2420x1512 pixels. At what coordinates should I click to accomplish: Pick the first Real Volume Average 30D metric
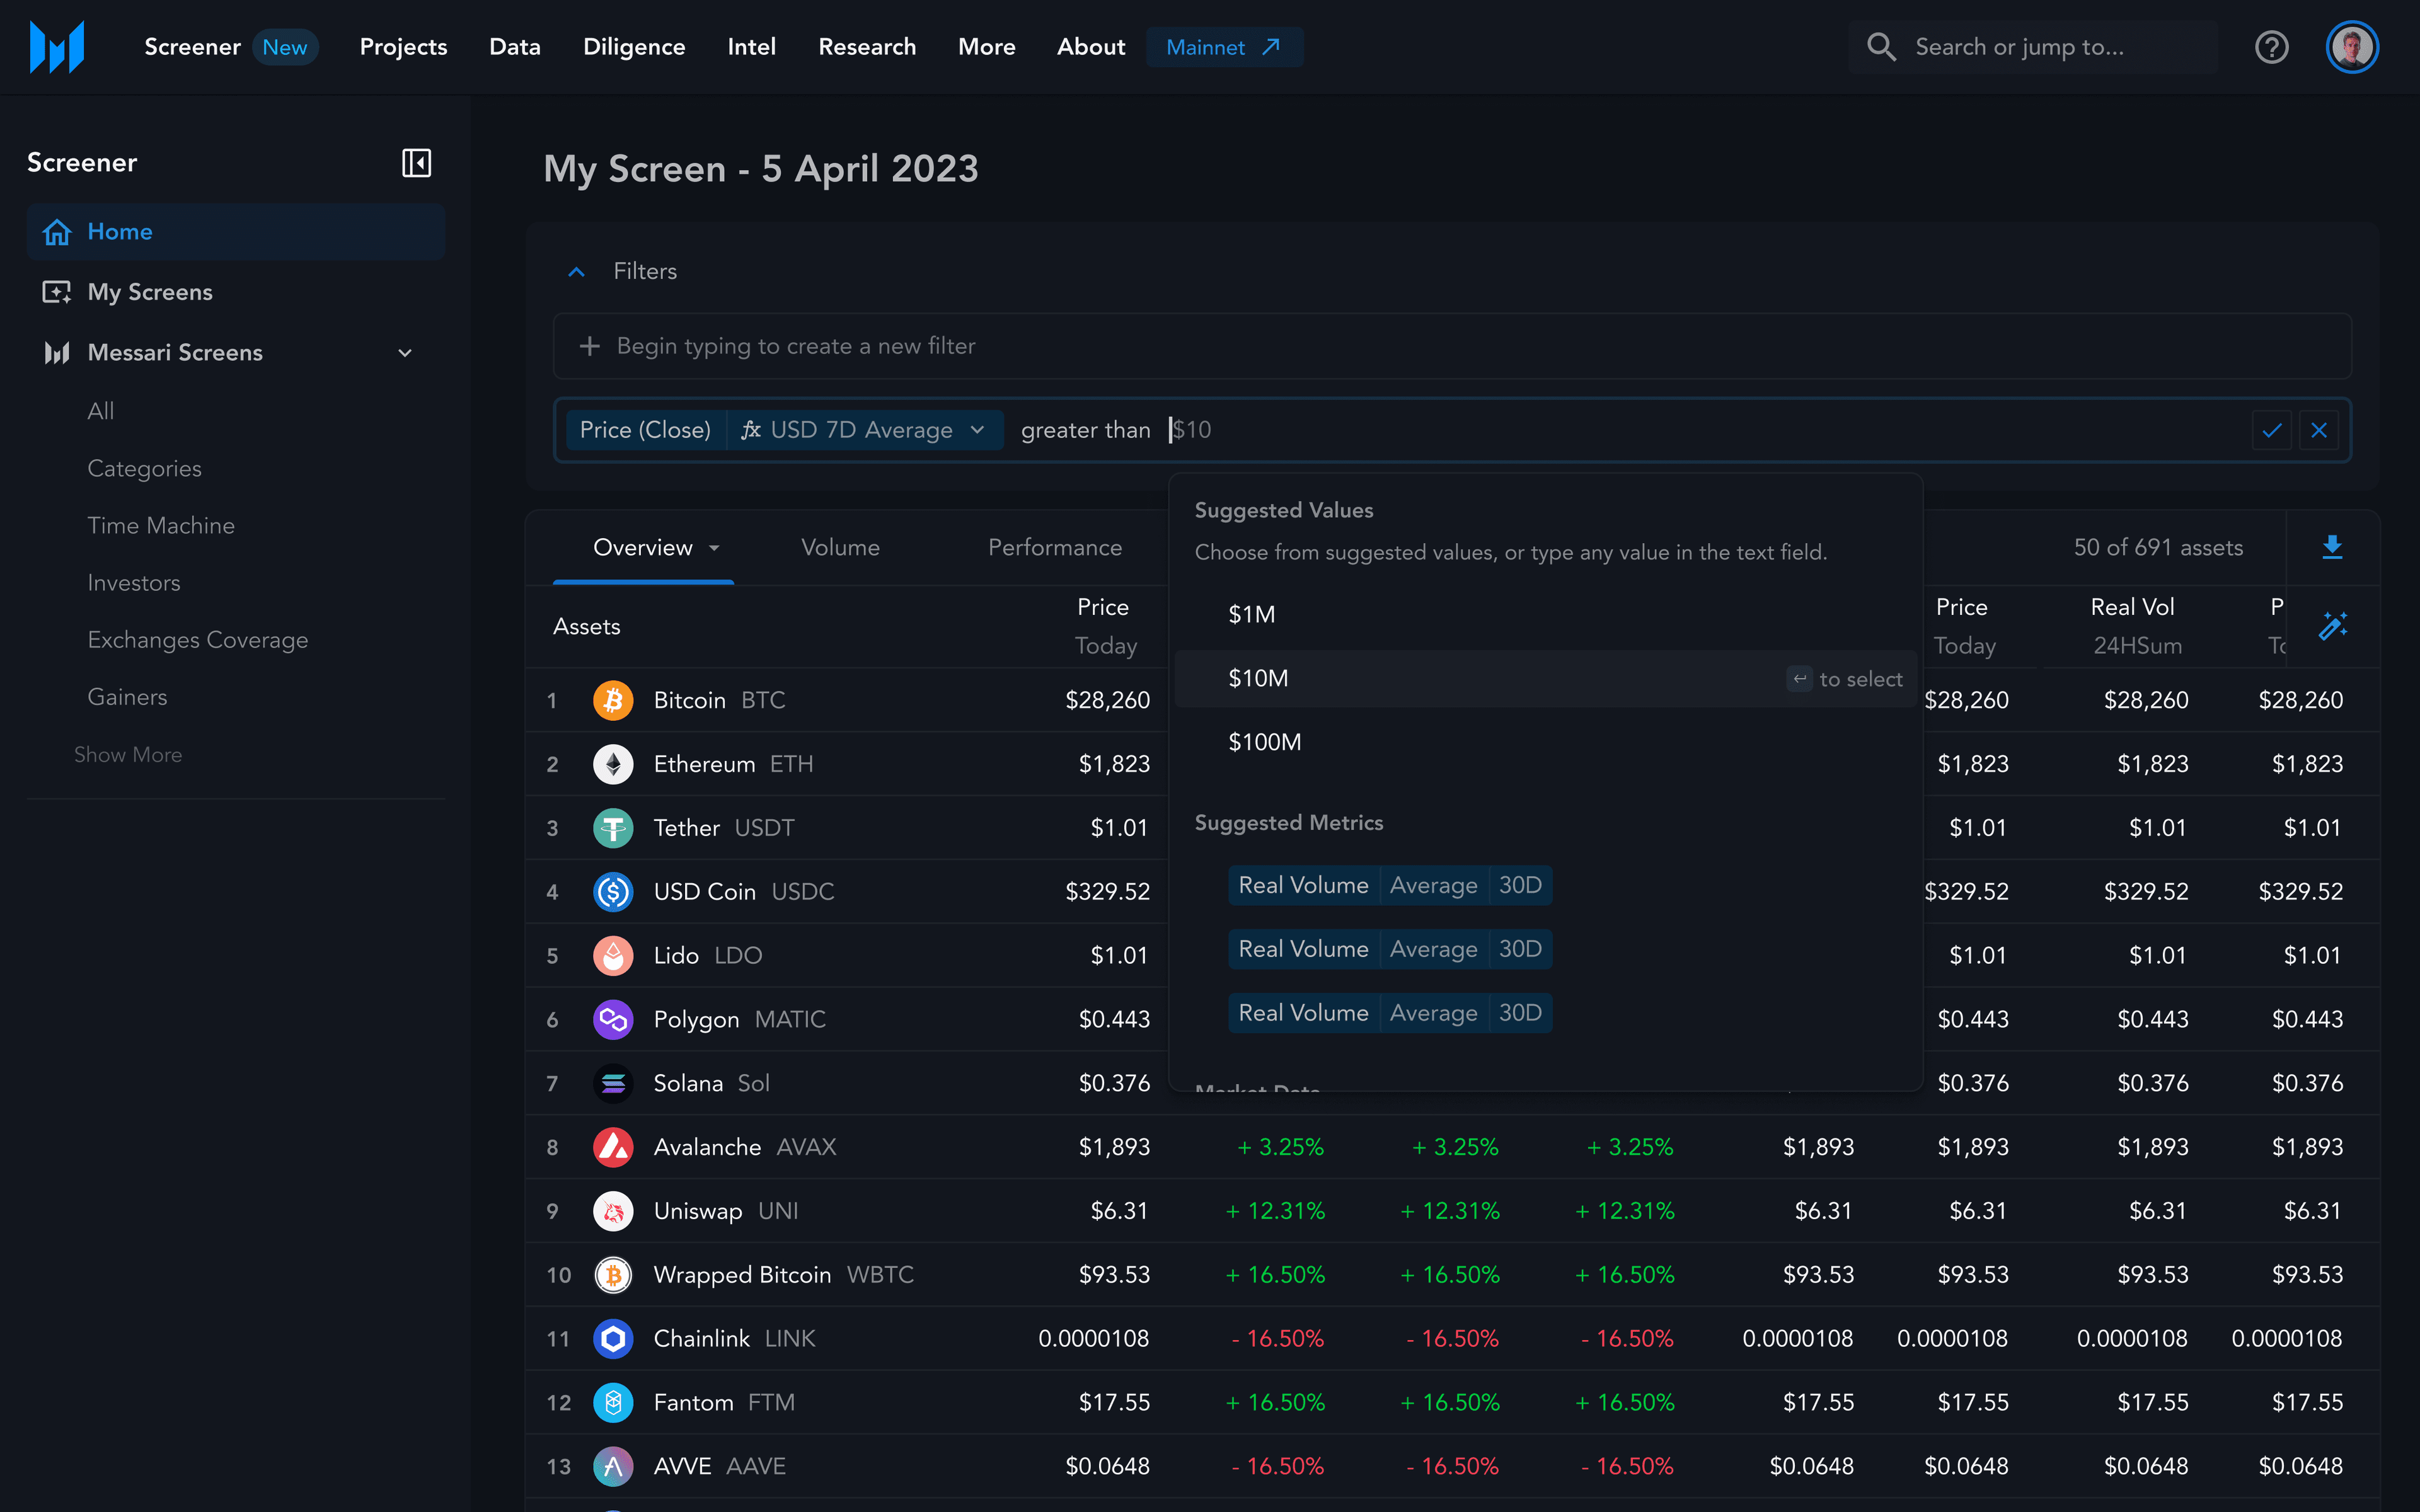(1389, 885)
